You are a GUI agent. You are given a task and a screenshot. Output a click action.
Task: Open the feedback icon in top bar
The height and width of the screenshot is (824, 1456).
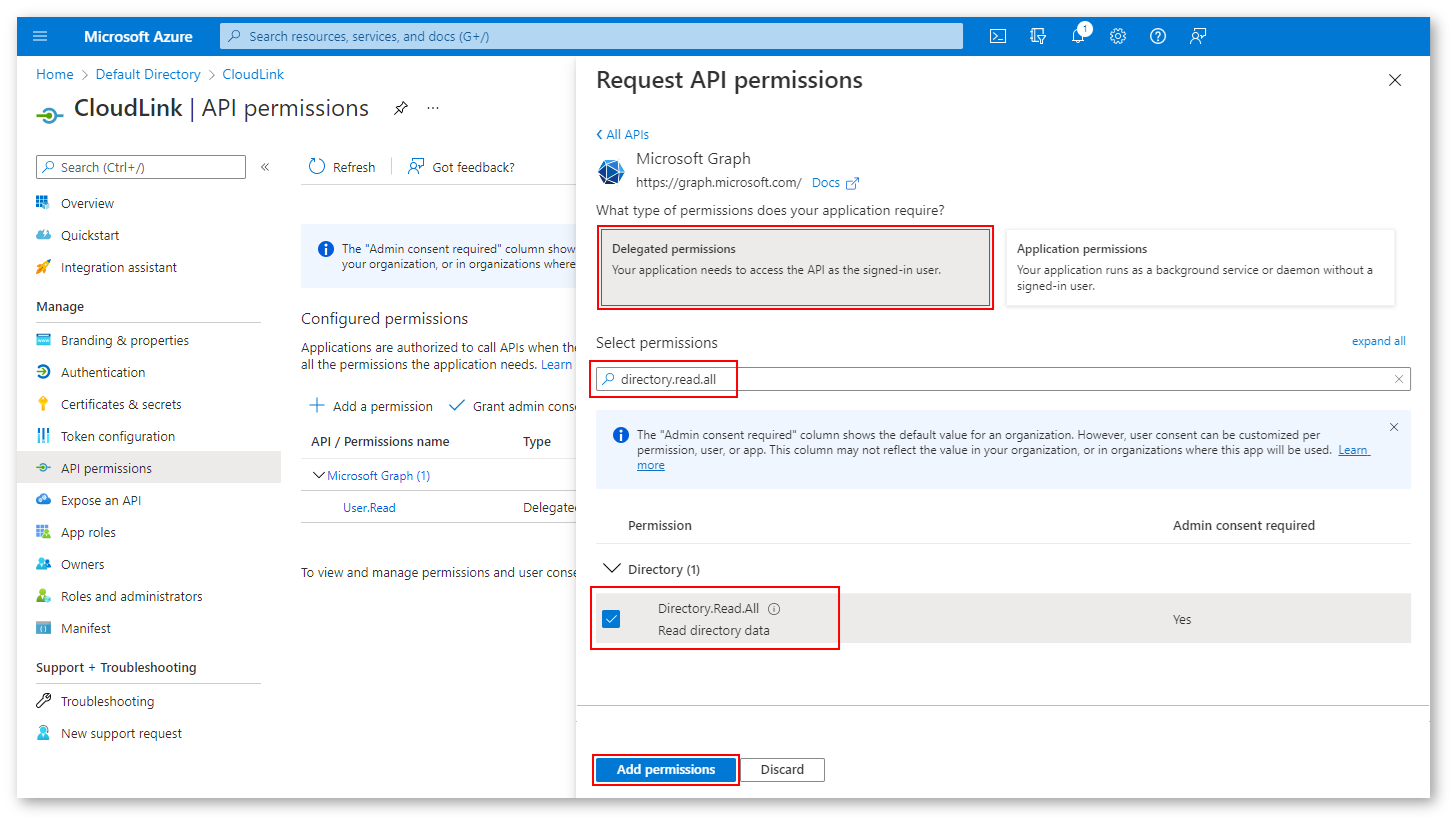click(x=1198, y=36)
